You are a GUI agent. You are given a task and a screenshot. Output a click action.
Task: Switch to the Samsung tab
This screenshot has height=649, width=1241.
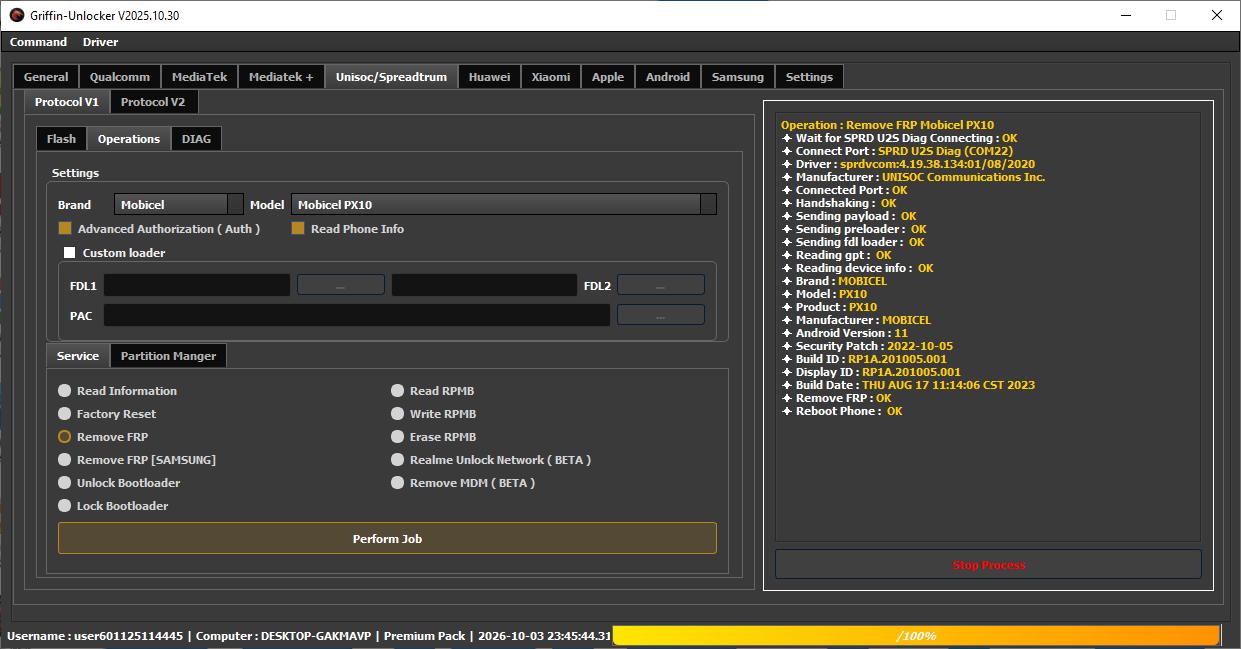tap(737, 77)
